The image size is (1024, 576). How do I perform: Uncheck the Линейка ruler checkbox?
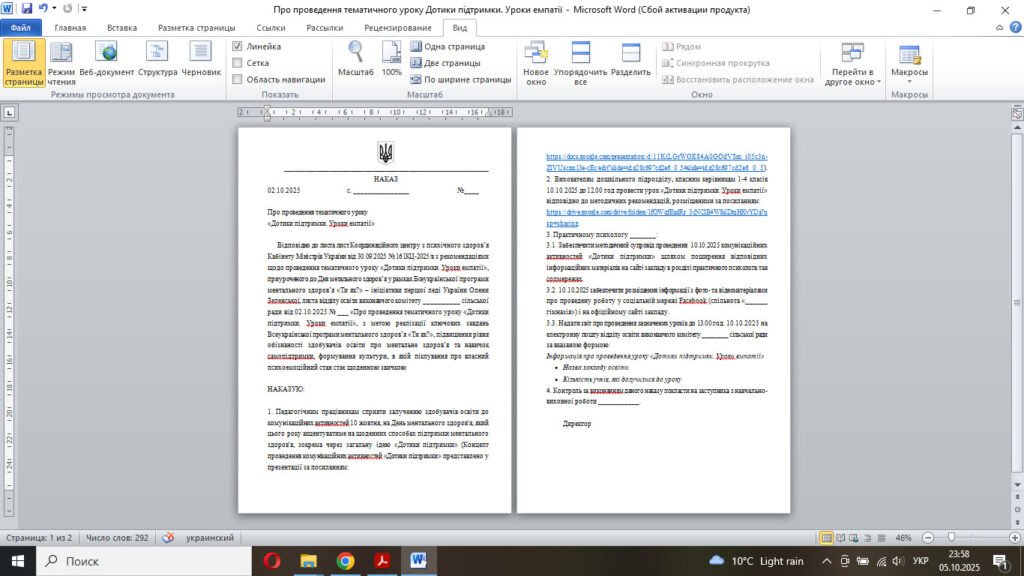coord(237,46)
